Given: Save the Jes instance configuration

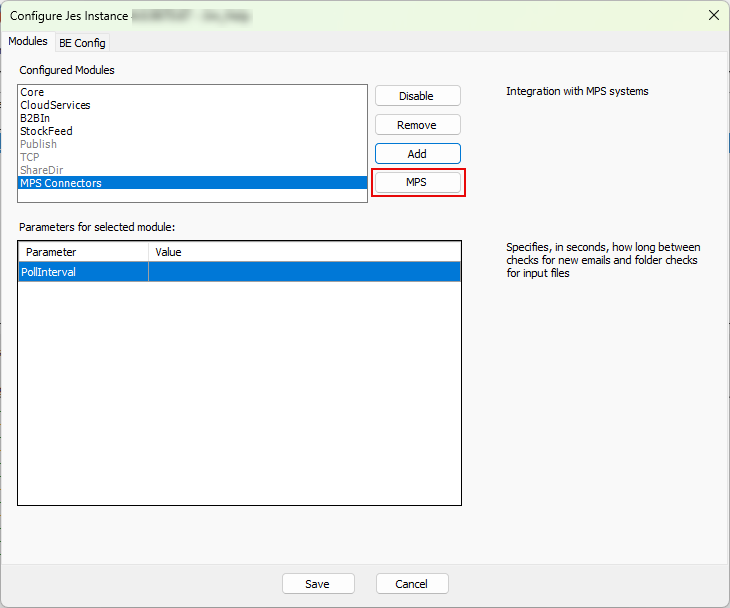Looking at the screenshot, I should (x=318, y=584).
